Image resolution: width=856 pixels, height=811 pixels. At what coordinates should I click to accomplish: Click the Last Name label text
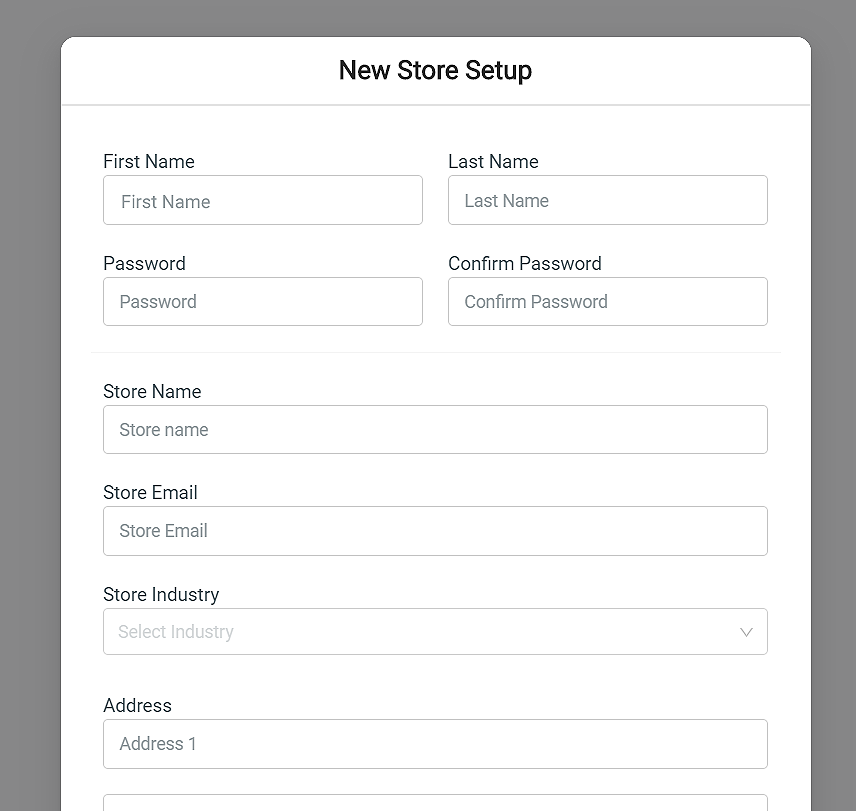493,162
